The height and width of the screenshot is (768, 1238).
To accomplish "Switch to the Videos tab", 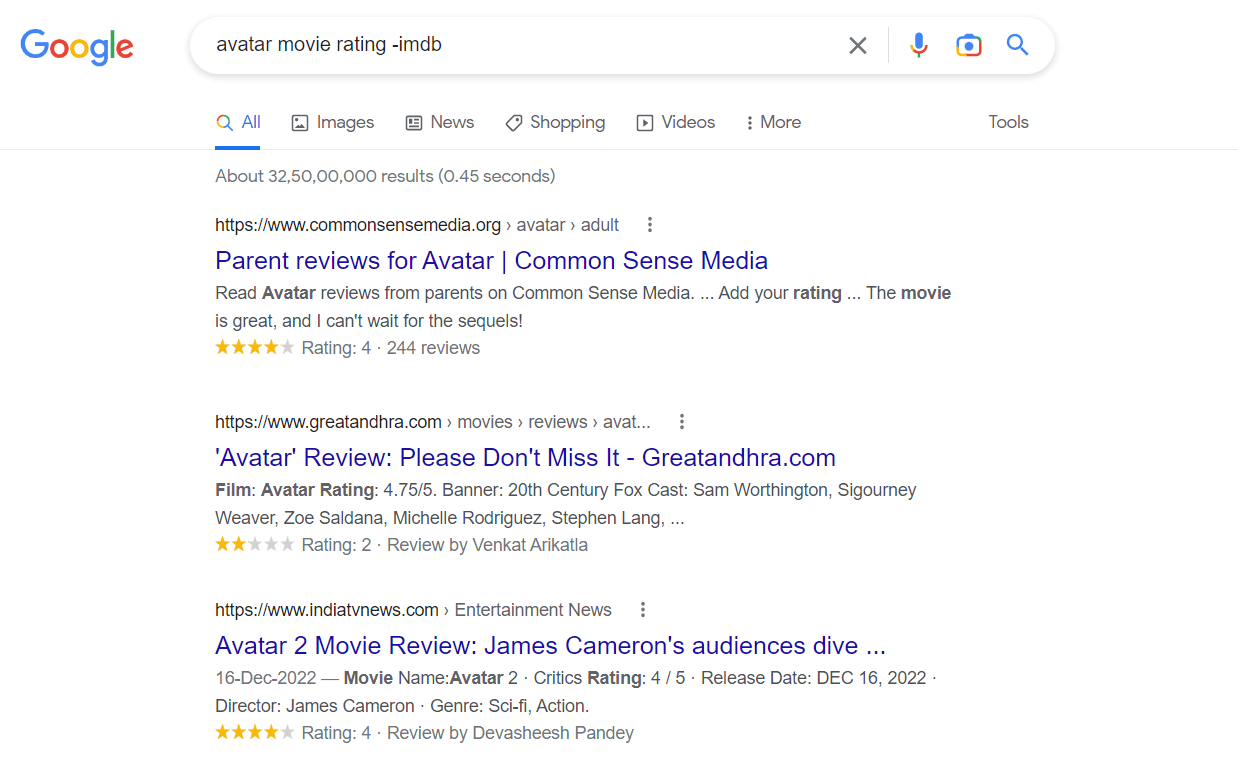I will pyautogui.click(x=676, y=122).
